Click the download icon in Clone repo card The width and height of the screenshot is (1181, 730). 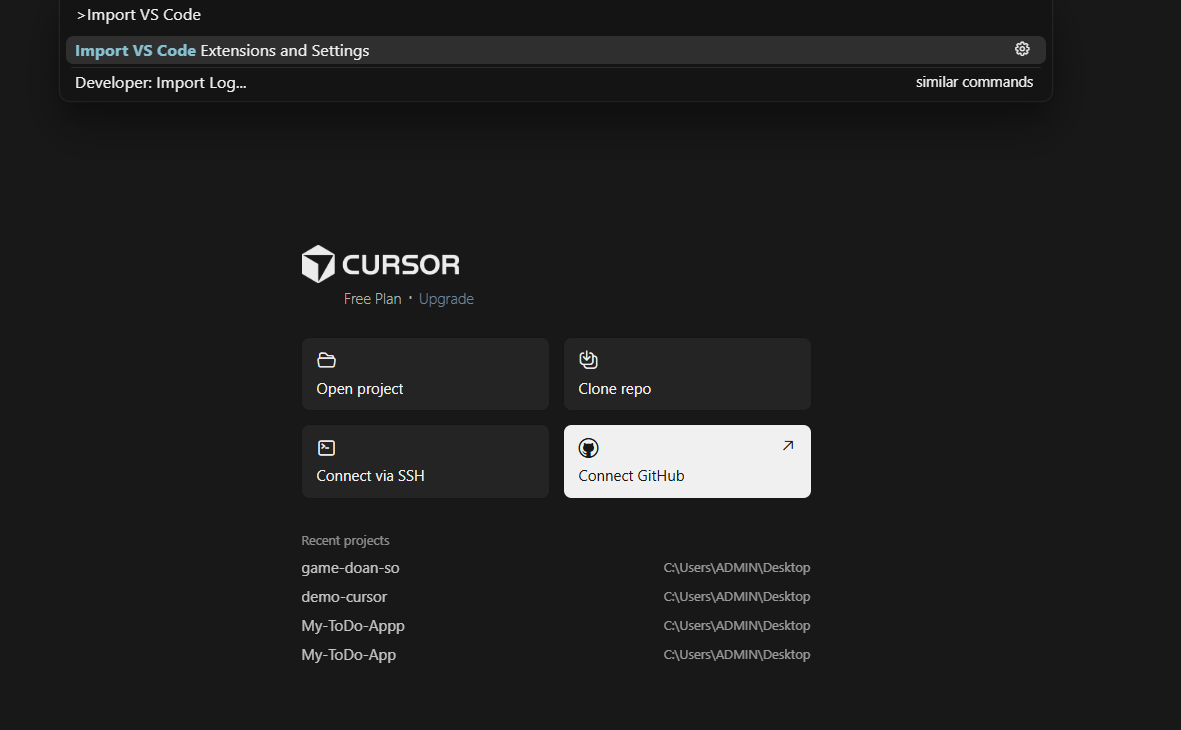588,360
